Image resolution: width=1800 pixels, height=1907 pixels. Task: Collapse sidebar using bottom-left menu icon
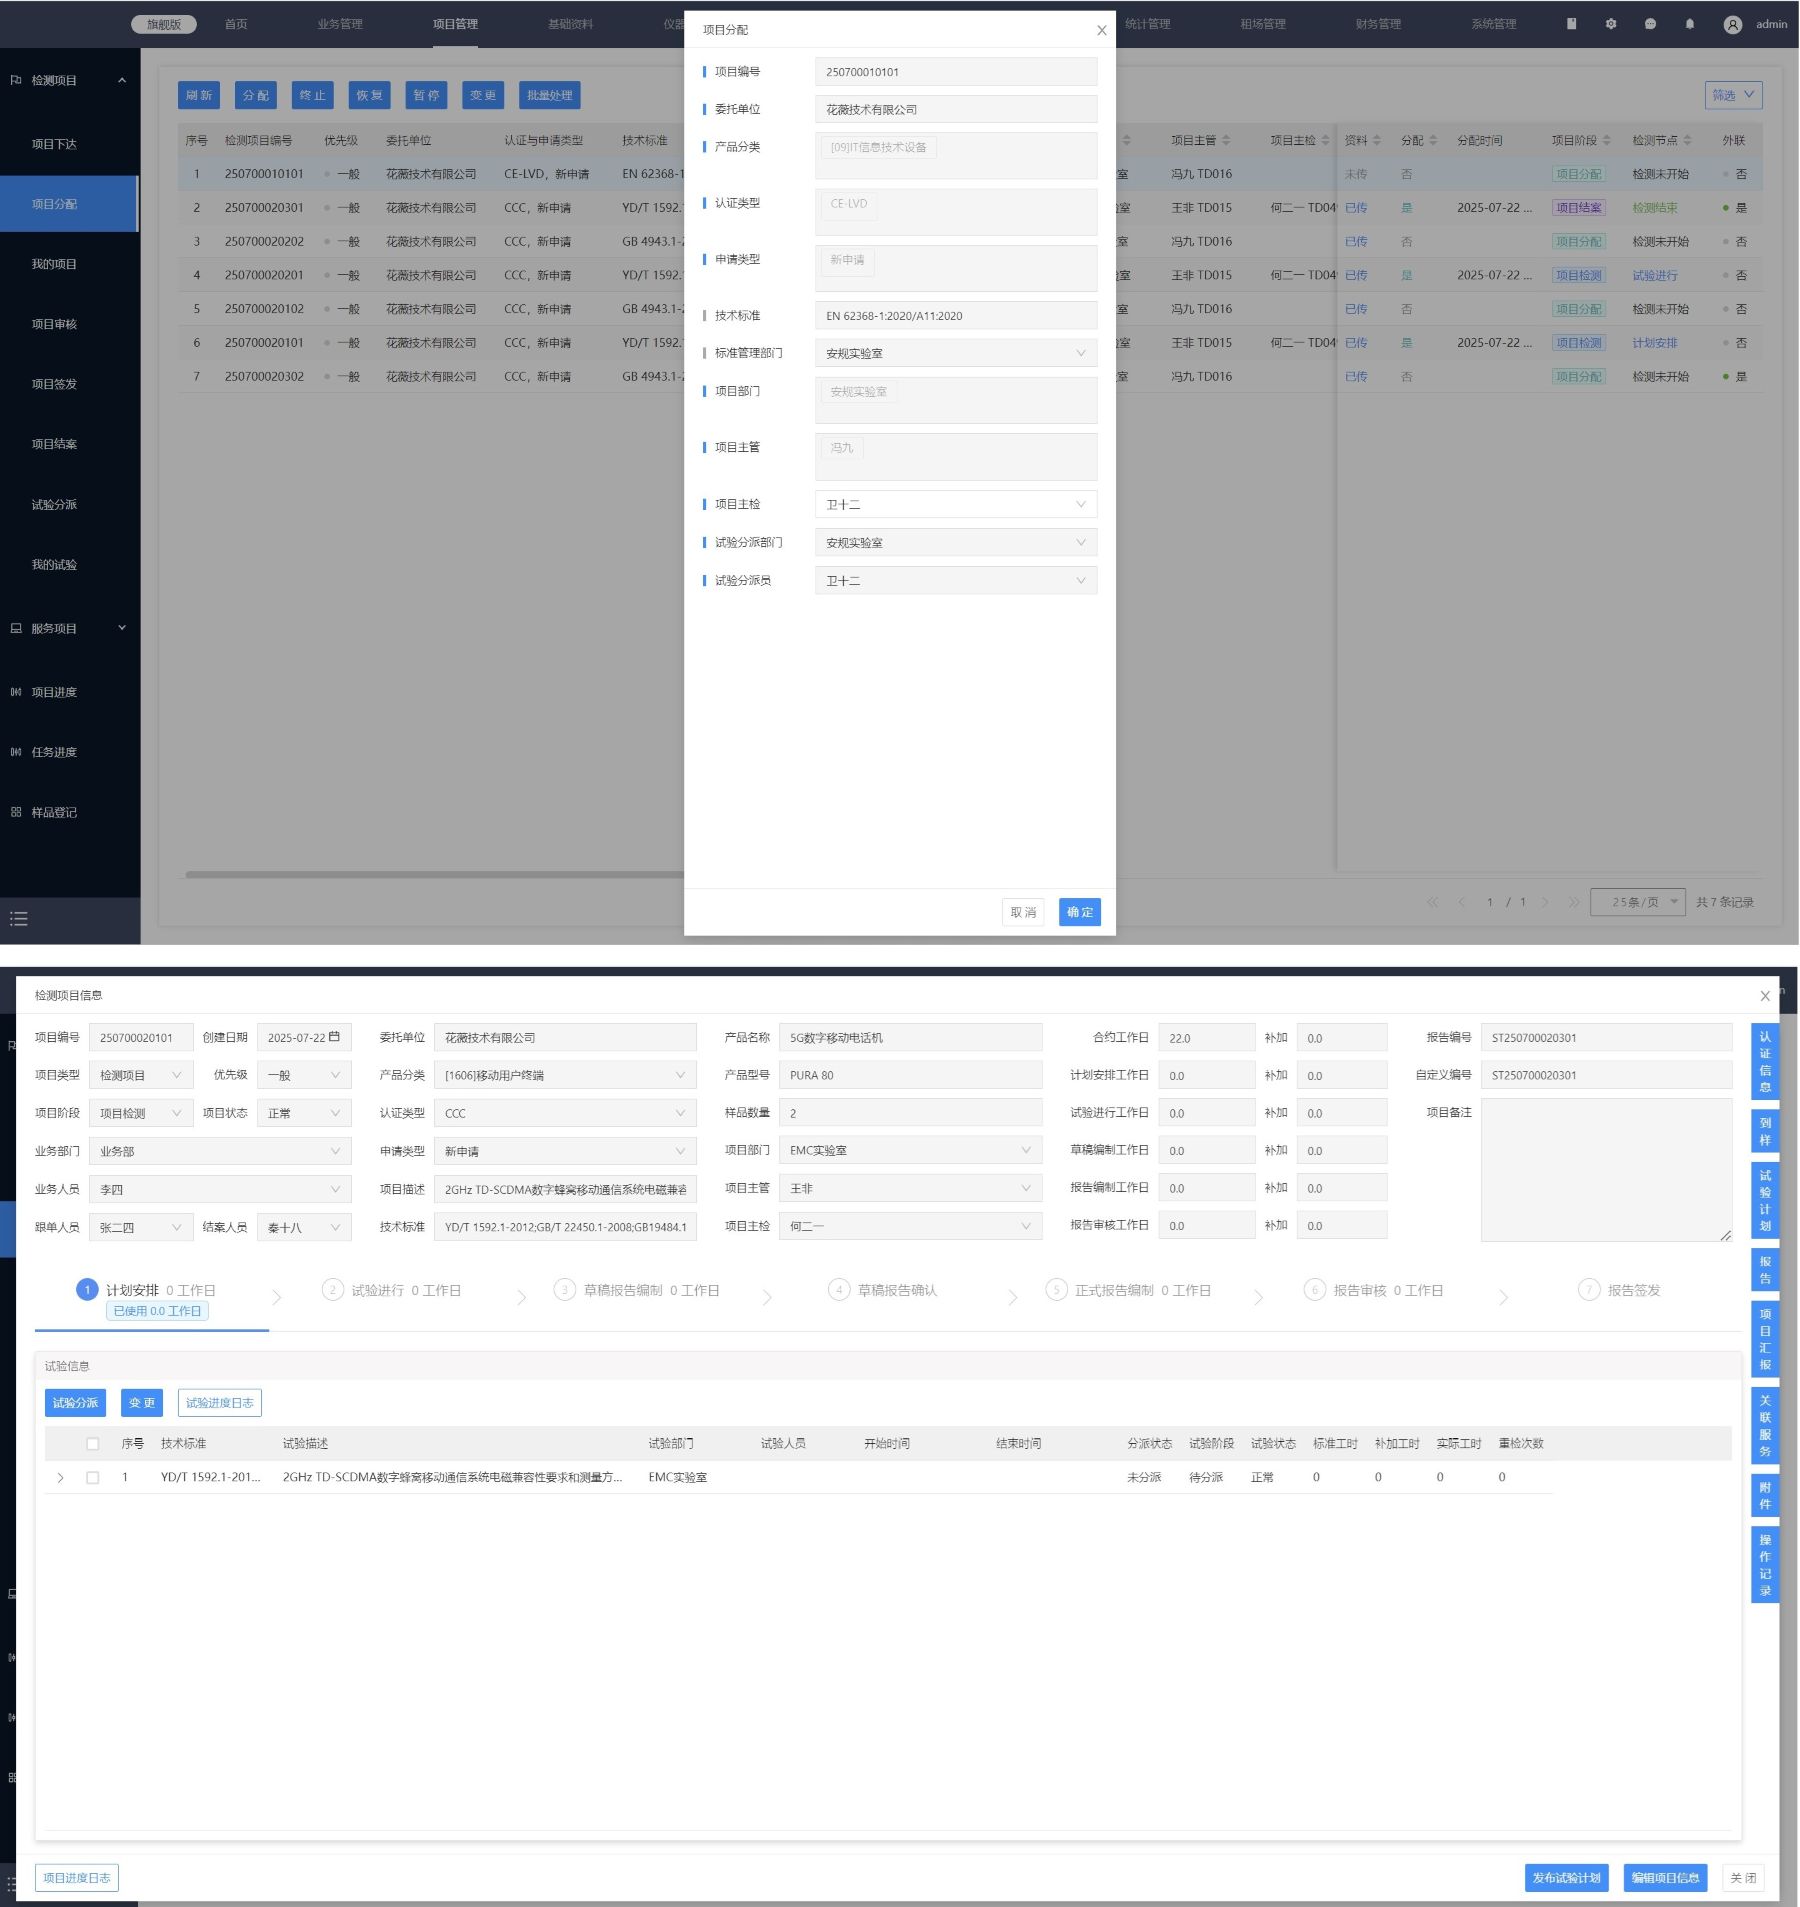tap(19, 918)
